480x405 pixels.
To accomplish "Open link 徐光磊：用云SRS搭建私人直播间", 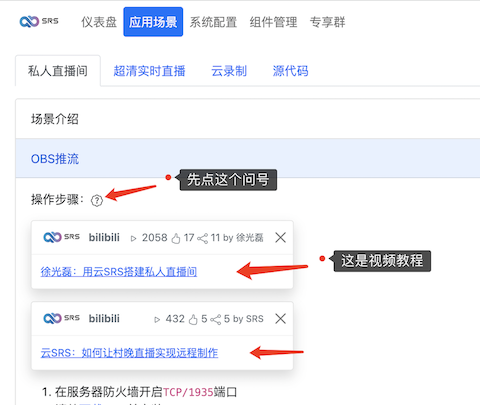I will 119,272.
